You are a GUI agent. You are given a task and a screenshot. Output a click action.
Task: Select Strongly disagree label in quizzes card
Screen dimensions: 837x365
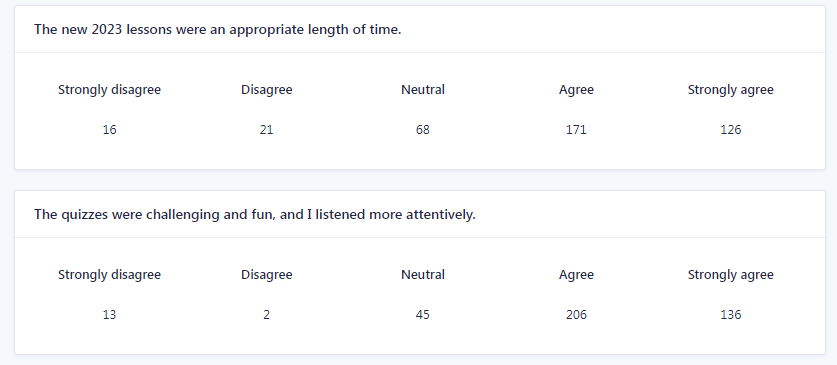(x=109, y=275)
